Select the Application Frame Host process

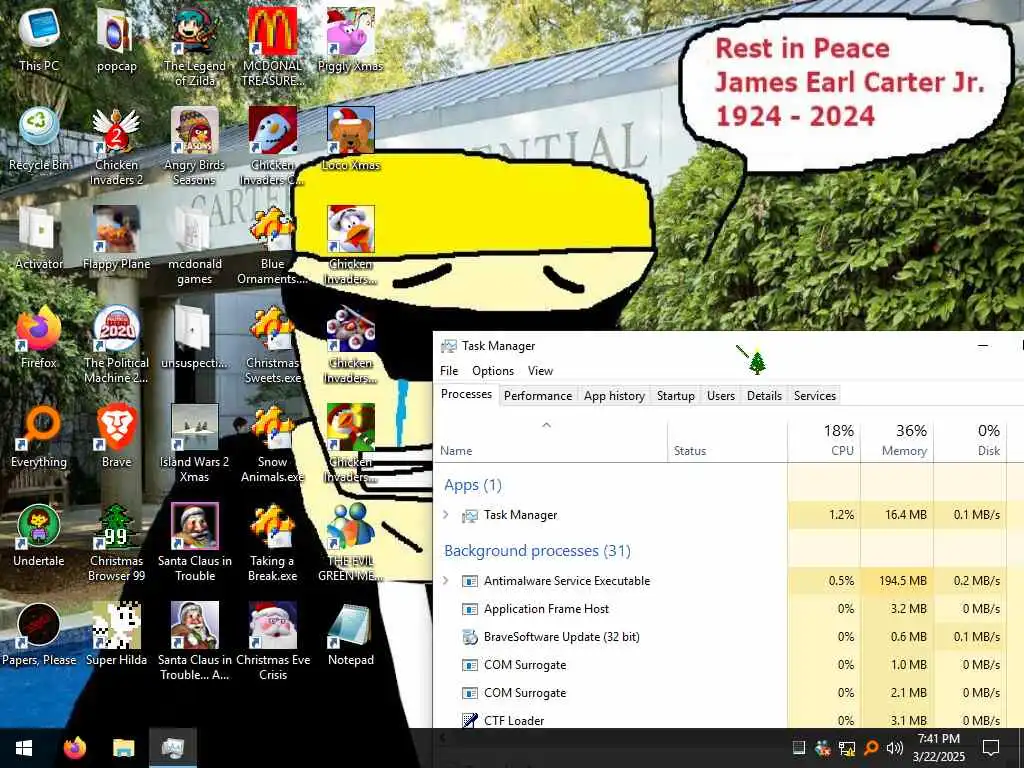coord(729,609)
